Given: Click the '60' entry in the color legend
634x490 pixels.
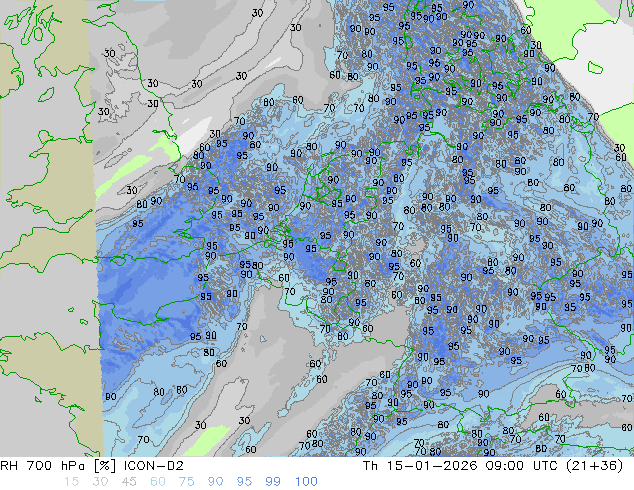Looking at the screenshot, I should tap(158, 482).
